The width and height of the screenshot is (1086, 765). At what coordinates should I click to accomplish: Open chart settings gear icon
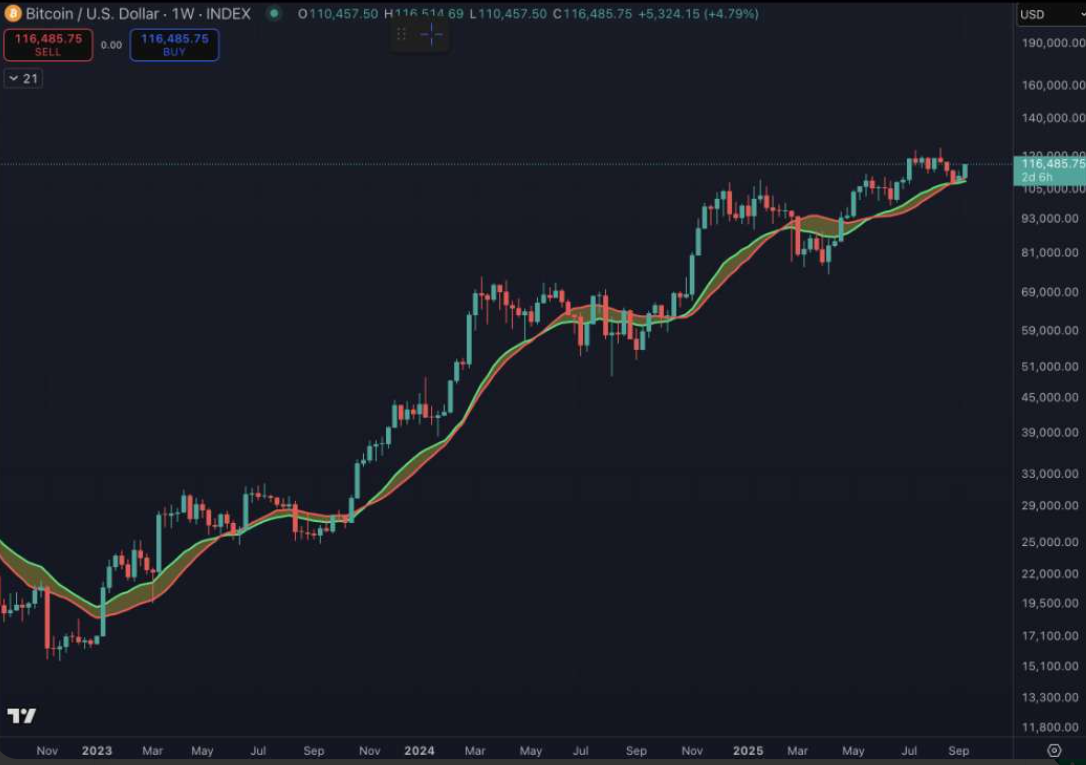(1053, 749)
